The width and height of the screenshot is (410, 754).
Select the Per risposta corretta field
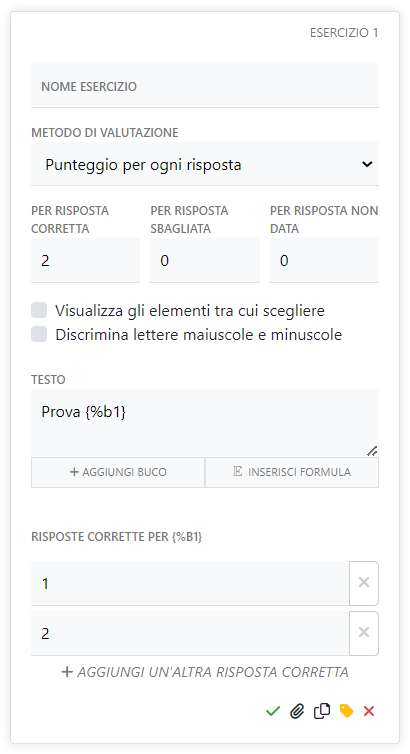tap(86, 260)
